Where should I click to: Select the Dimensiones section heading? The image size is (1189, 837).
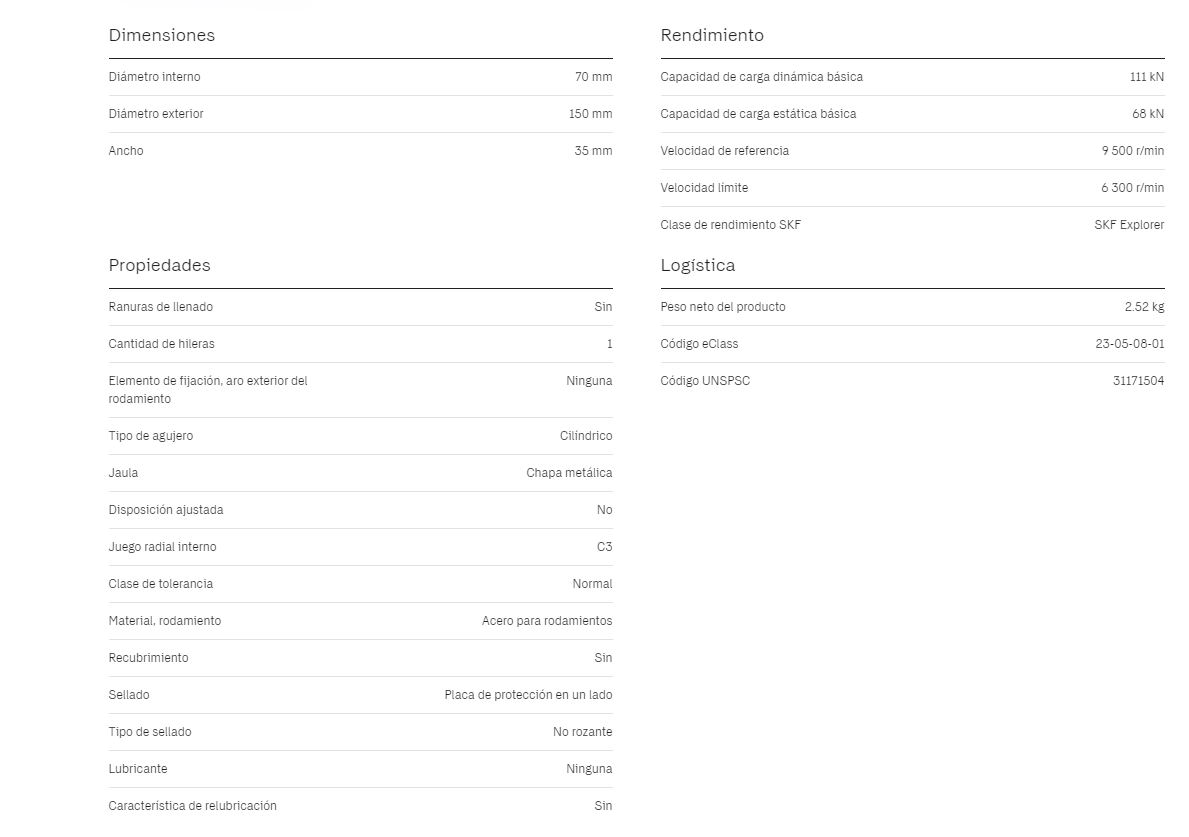[x=162, y=35]
